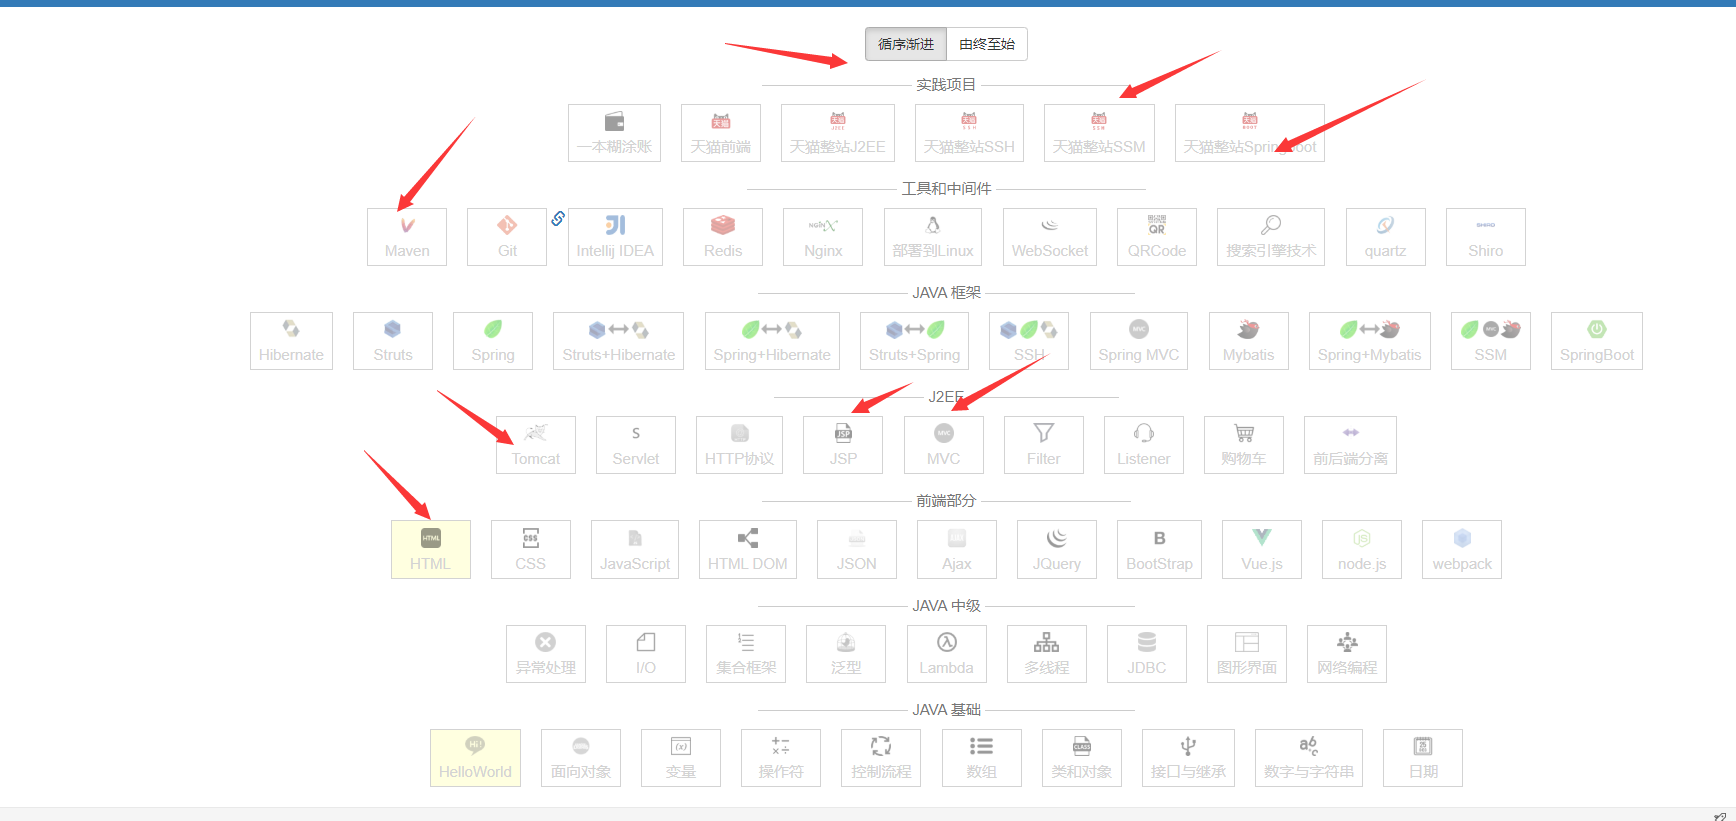1736x821 pixels.
Task: Click the link icon beside Git
Action: 558,218
